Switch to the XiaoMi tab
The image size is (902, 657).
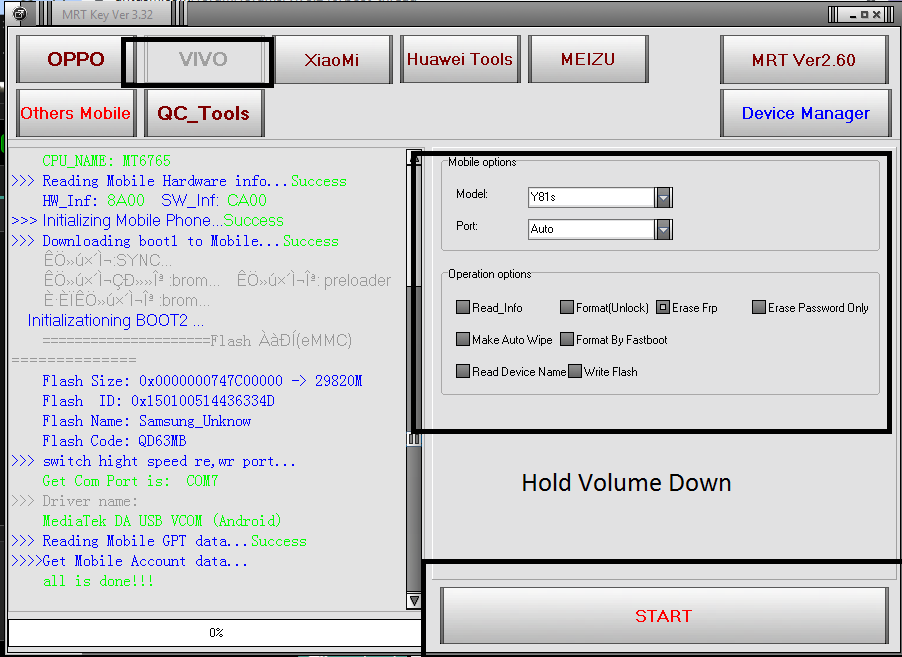332,59
